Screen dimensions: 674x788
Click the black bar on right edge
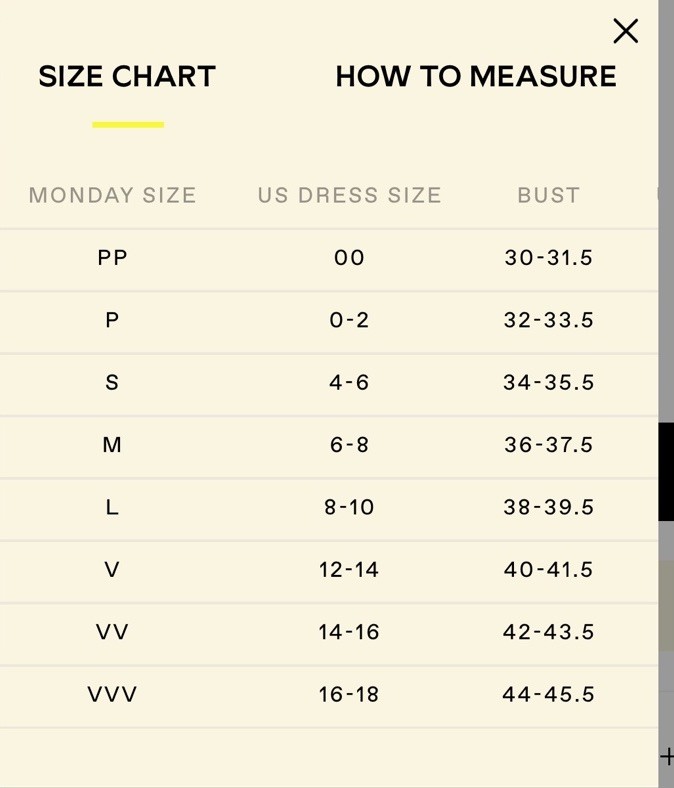pyautogui.click(x=666, y=471)
